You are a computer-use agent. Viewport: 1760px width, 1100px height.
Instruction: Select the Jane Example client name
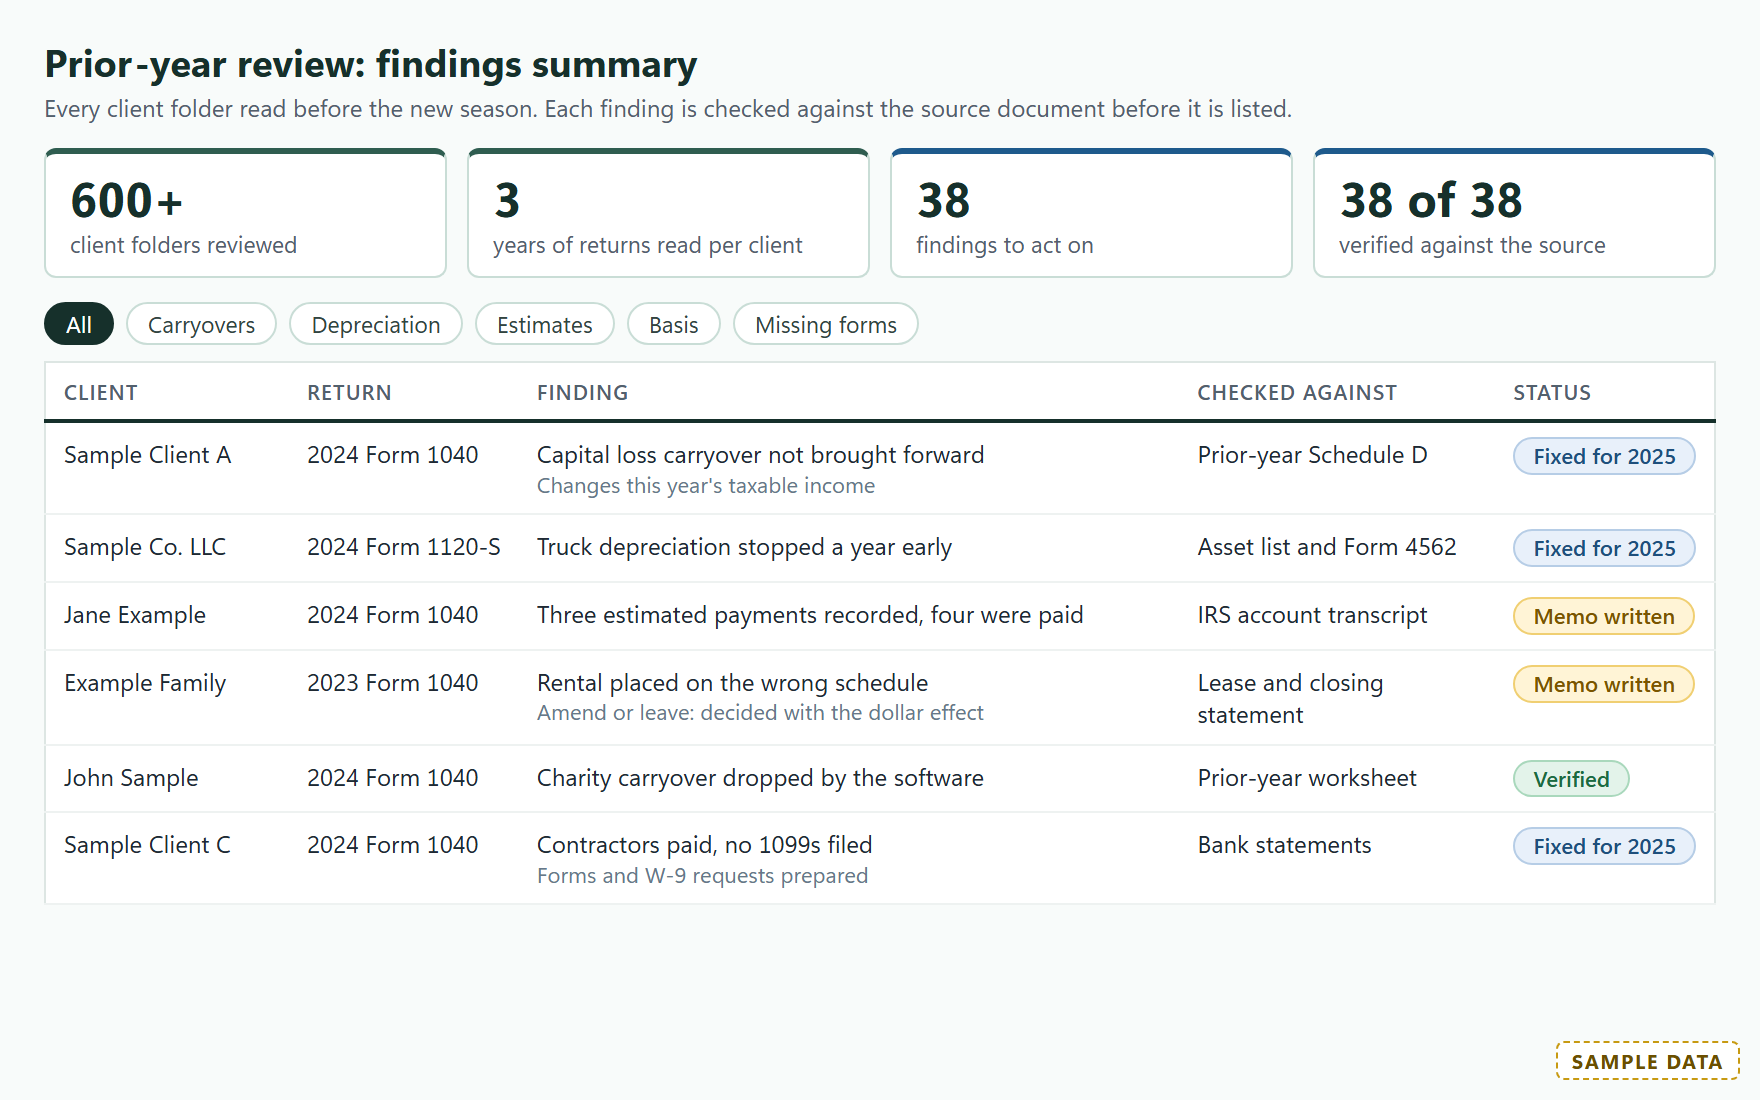135,615
